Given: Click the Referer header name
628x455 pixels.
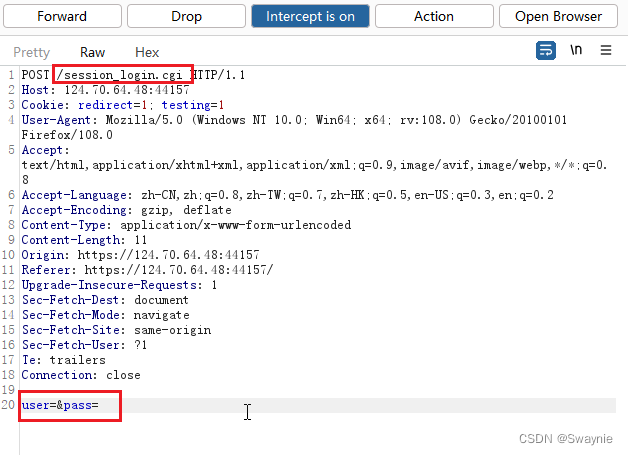Looking at the screenshot, I should coord(46,270).
